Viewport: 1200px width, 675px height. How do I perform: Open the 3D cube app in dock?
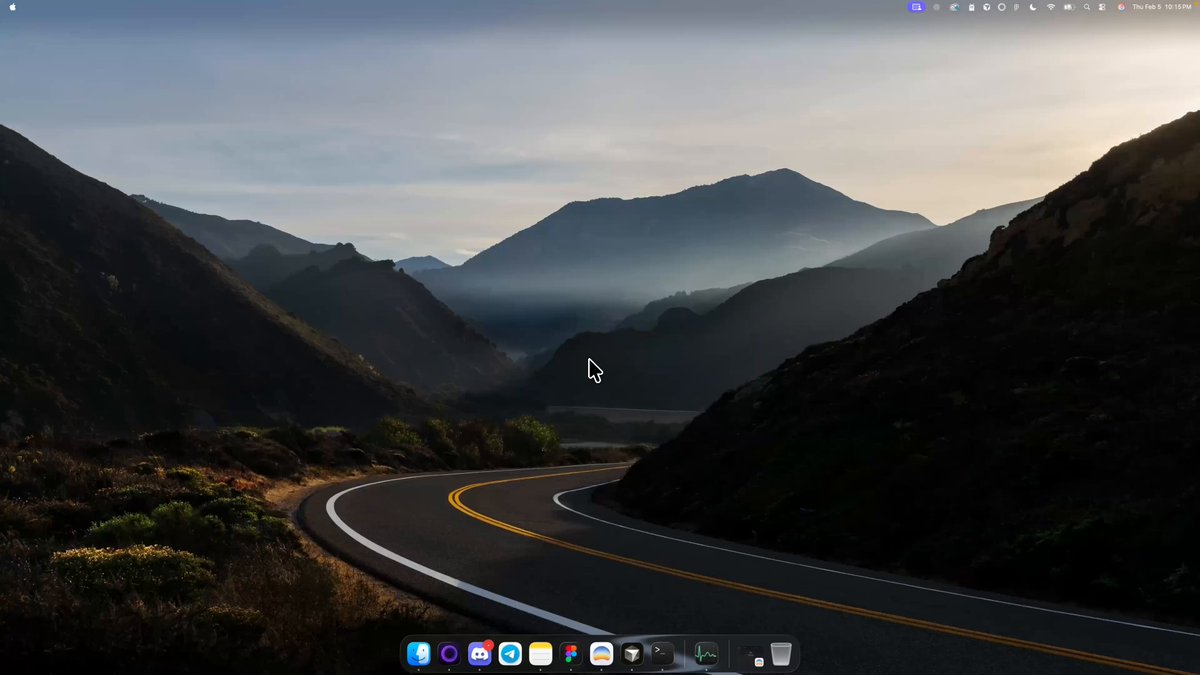point(632,654)
